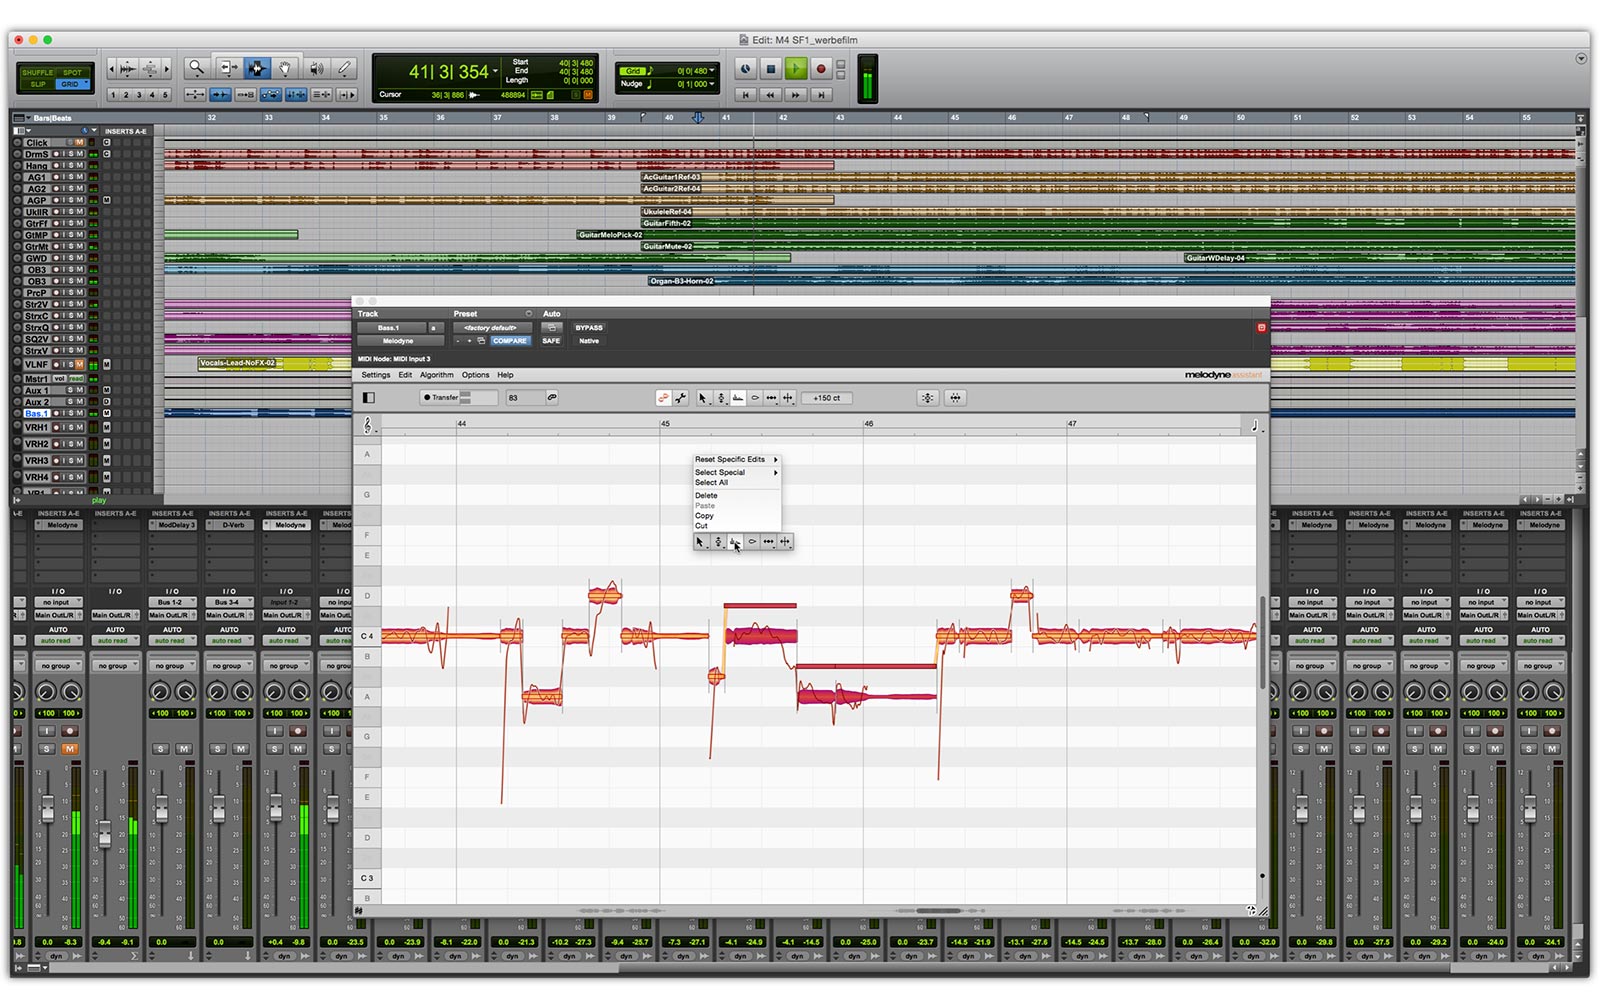Select the Selector tool

(257, 68)
